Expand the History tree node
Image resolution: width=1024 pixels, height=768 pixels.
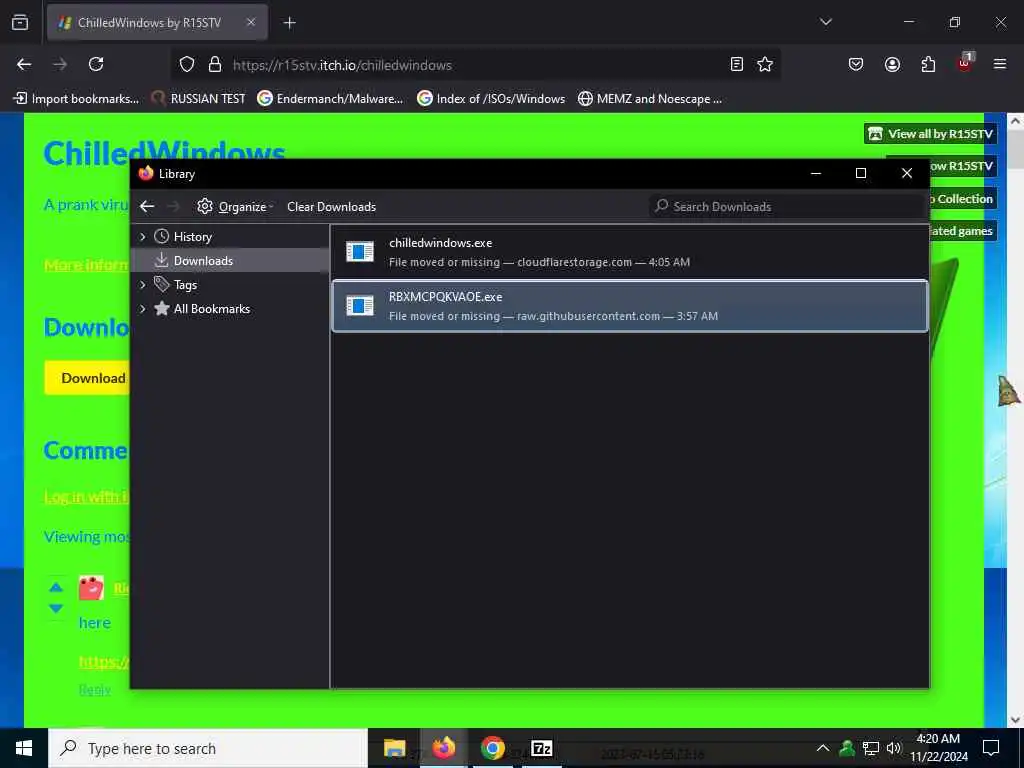(x=143, y=236)
